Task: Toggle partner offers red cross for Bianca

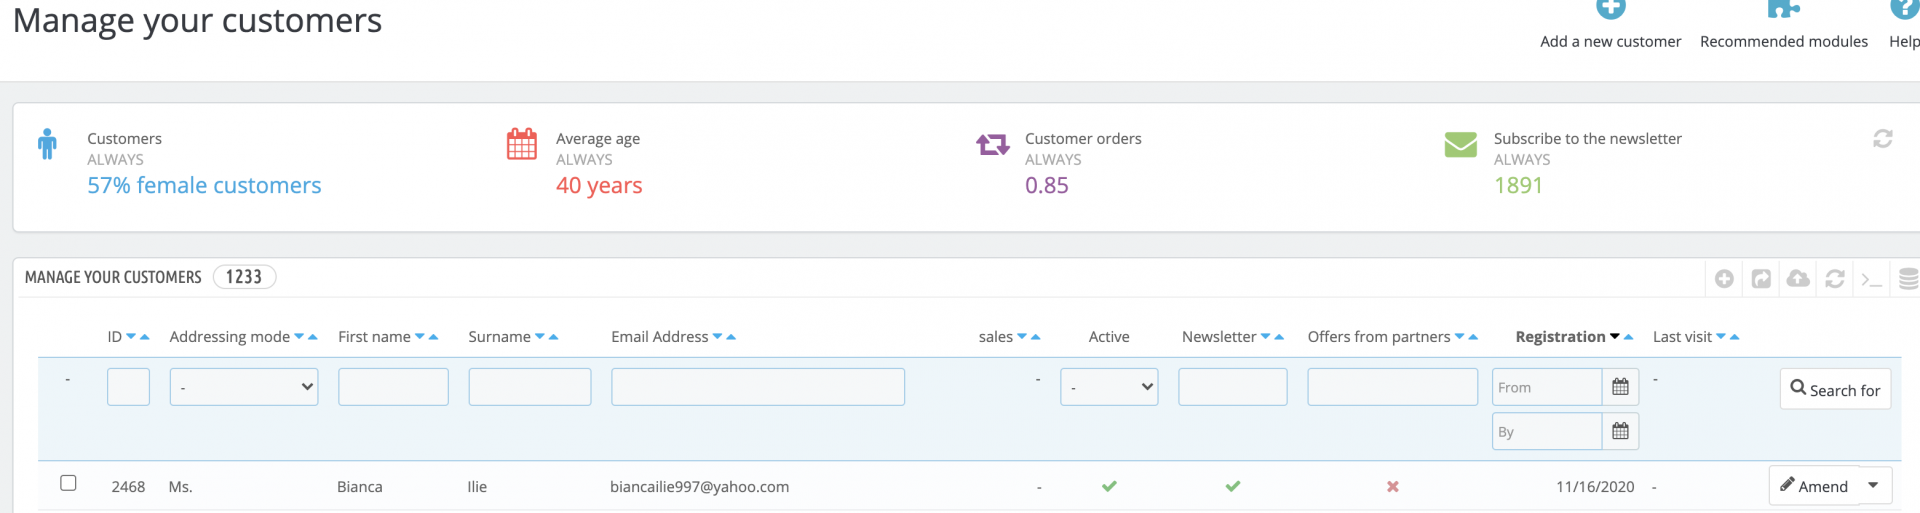Action: click(1392, 487)
